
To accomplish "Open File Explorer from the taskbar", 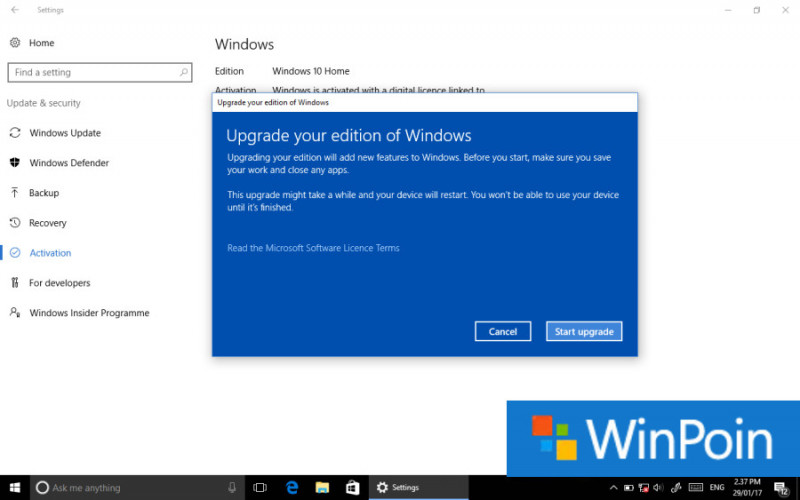I will (x=322, y=487).
